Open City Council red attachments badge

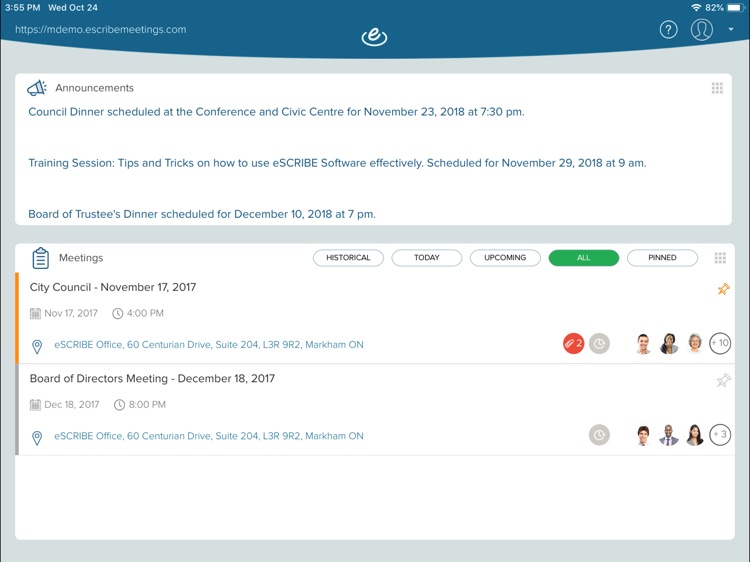tap(574, 343)
